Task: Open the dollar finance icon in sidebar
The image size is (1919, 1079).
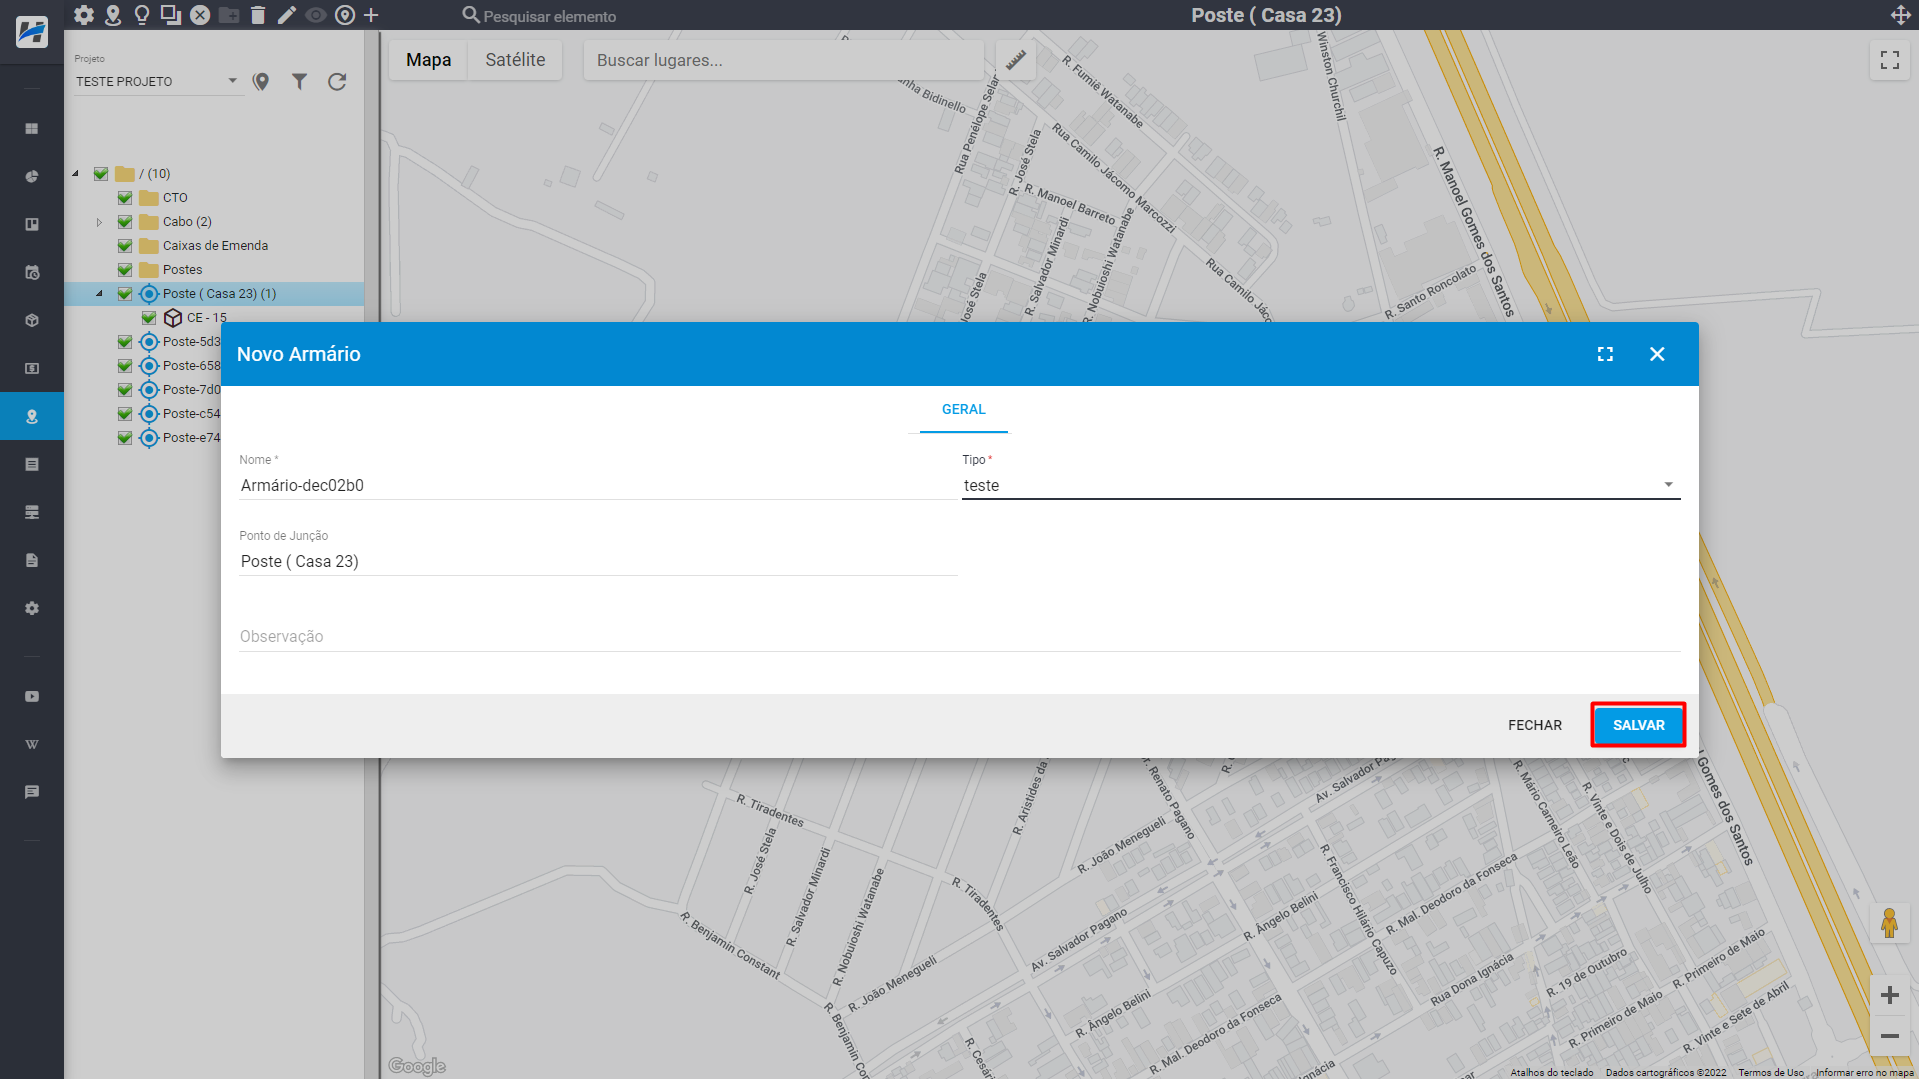Action: (x=32, y=369)
